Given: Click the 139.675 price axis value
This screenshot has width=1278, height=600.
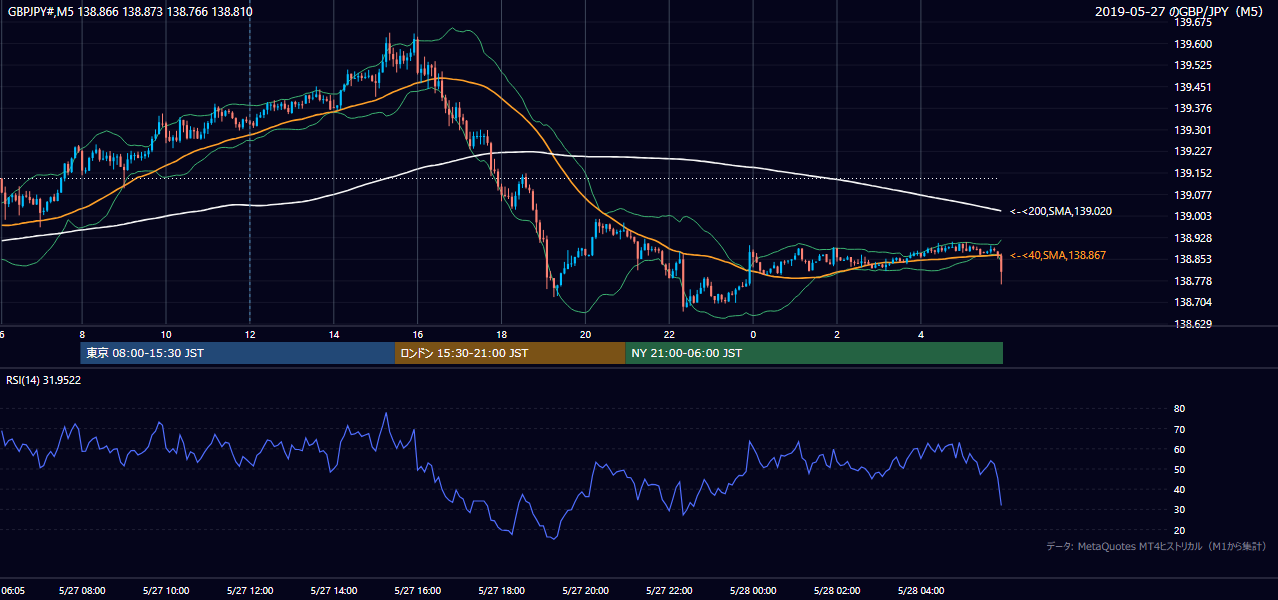Looking at the screenshot, I should point(1192,22).
